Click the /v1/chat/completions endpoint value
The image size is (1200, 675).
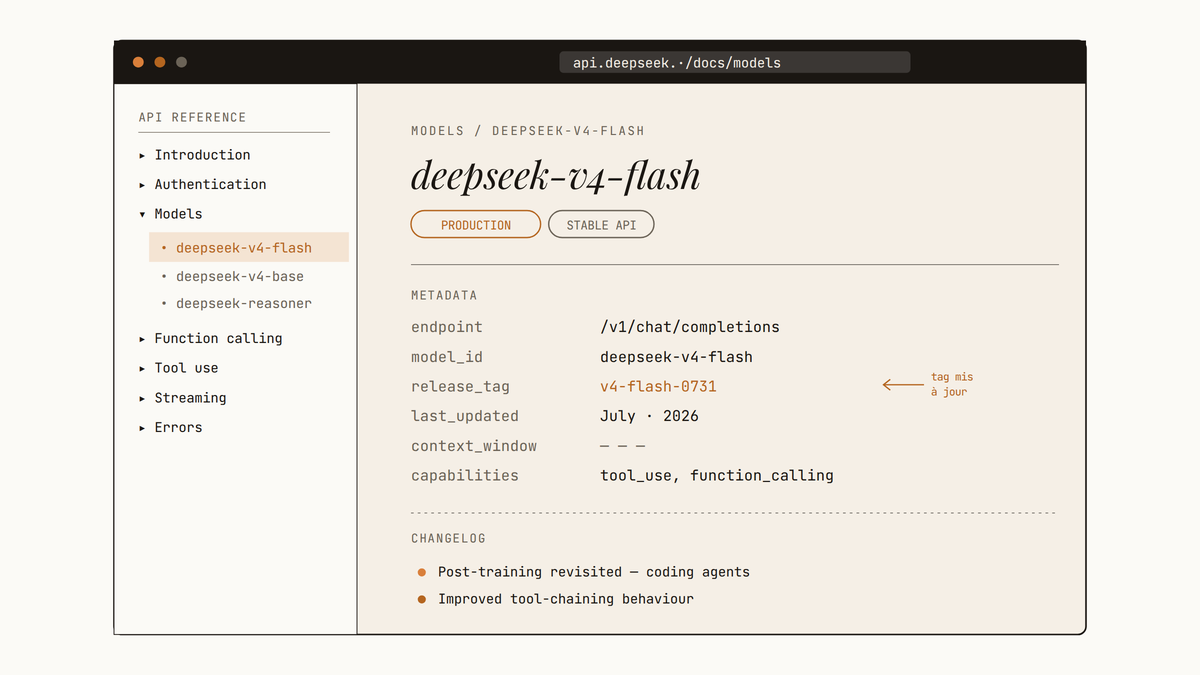[690, 327]
